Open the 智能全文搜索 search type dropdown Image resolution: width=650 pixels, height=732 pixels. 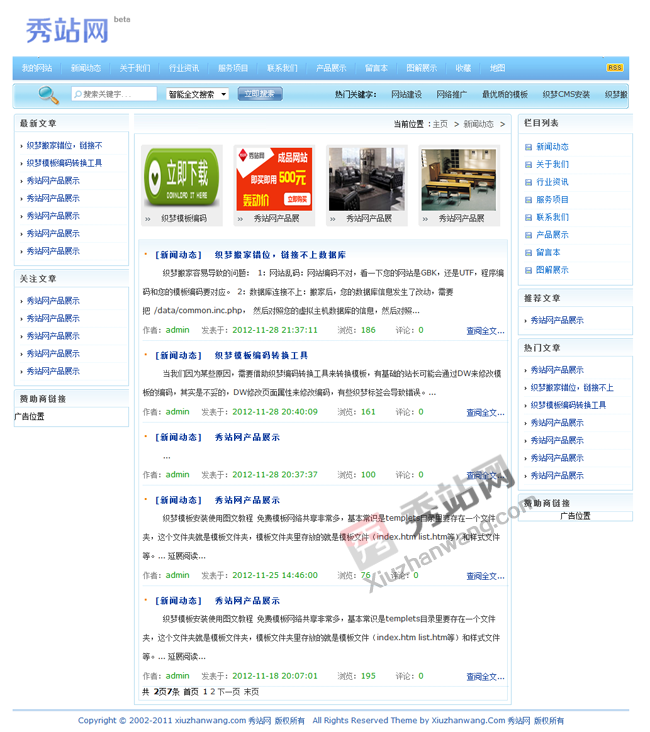pyautogui.click(x=197, y=94)
